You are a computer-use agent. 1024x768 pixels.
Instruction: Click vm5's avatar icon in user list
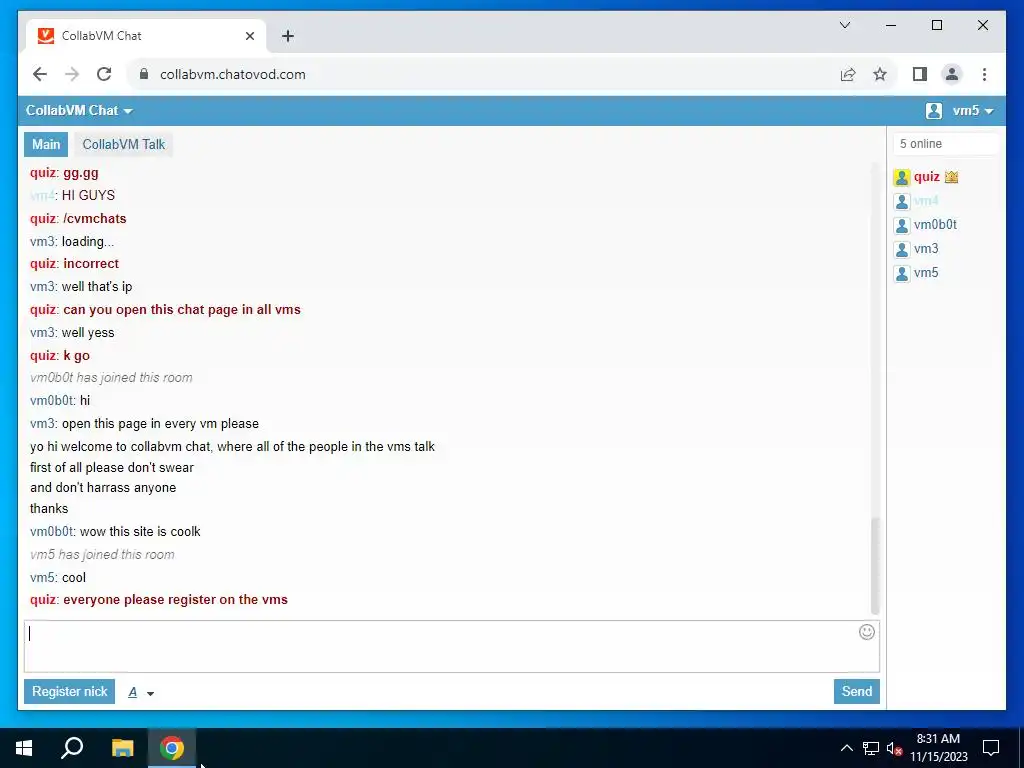pyautogui.click(x=902, y=273)
